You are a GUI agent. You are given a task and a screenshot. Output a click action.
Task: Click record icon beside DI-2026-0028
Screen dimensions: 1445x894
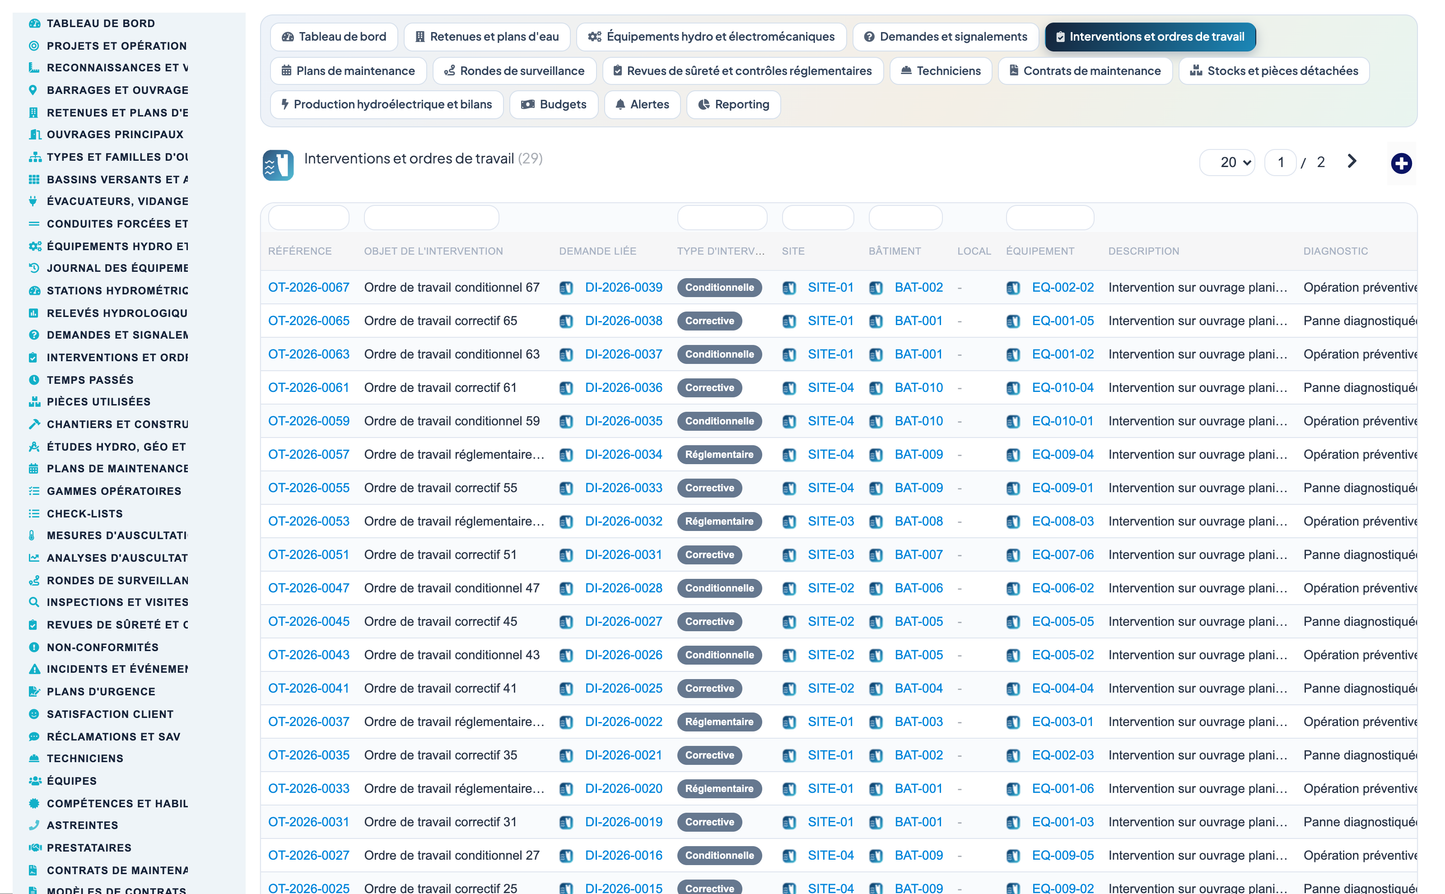pos(566,588)
